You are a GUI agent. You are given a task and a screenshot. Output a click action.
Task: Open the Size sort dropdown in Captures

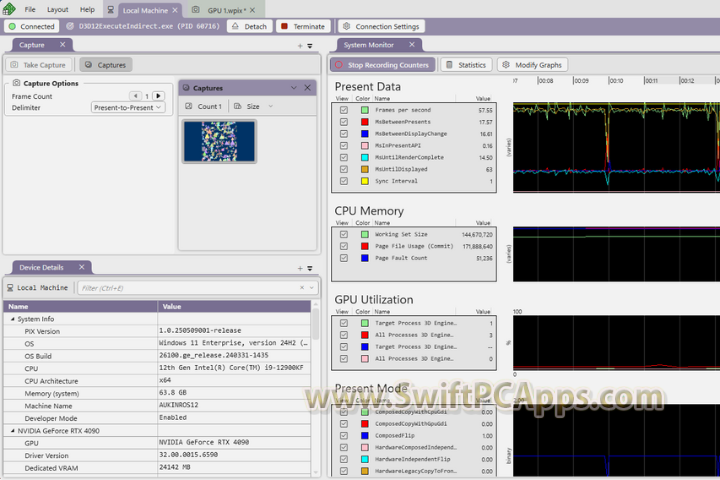coord(253,106)
